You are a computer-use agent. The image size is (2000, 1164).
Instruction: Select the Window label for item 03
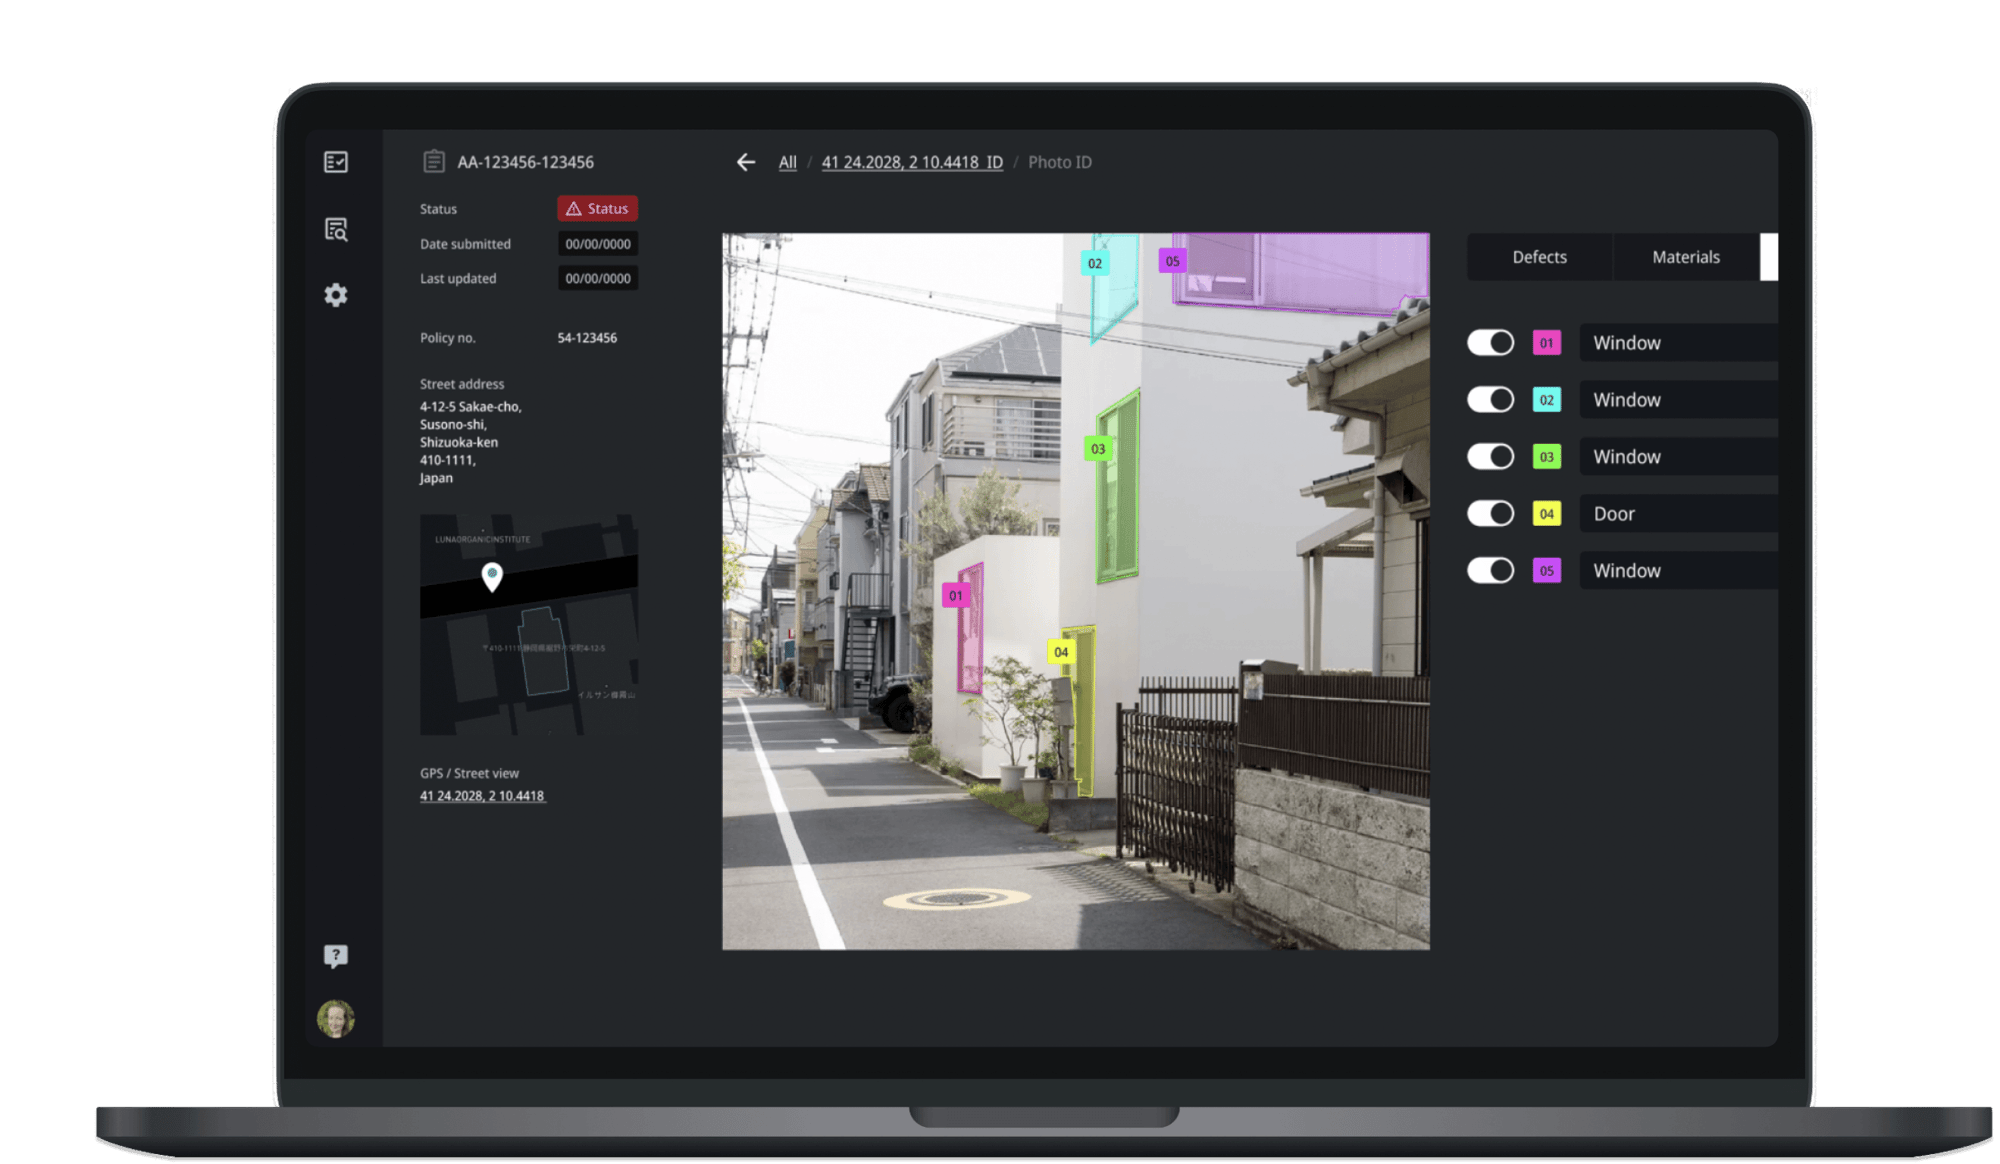tap(1679, 457)
